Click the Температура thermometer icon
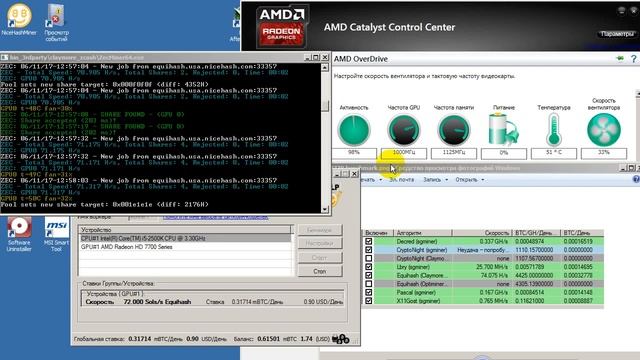 [553, 130]
